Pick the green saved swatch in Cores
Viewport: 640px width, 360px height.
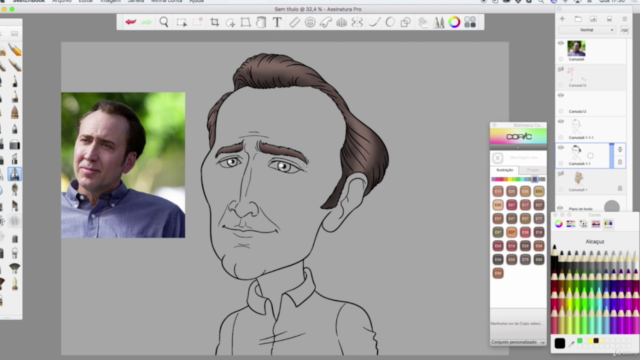[580, 340]
